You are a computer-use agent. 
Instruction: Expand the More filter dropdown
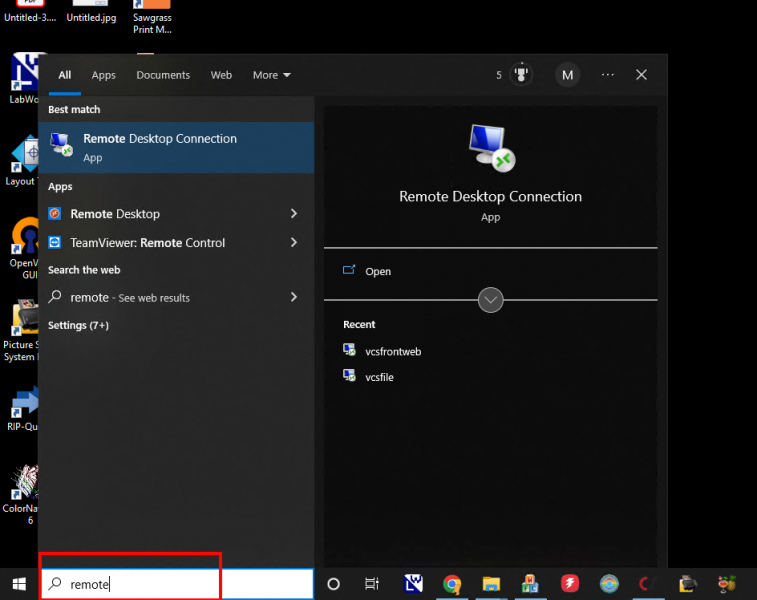point(271,75)
